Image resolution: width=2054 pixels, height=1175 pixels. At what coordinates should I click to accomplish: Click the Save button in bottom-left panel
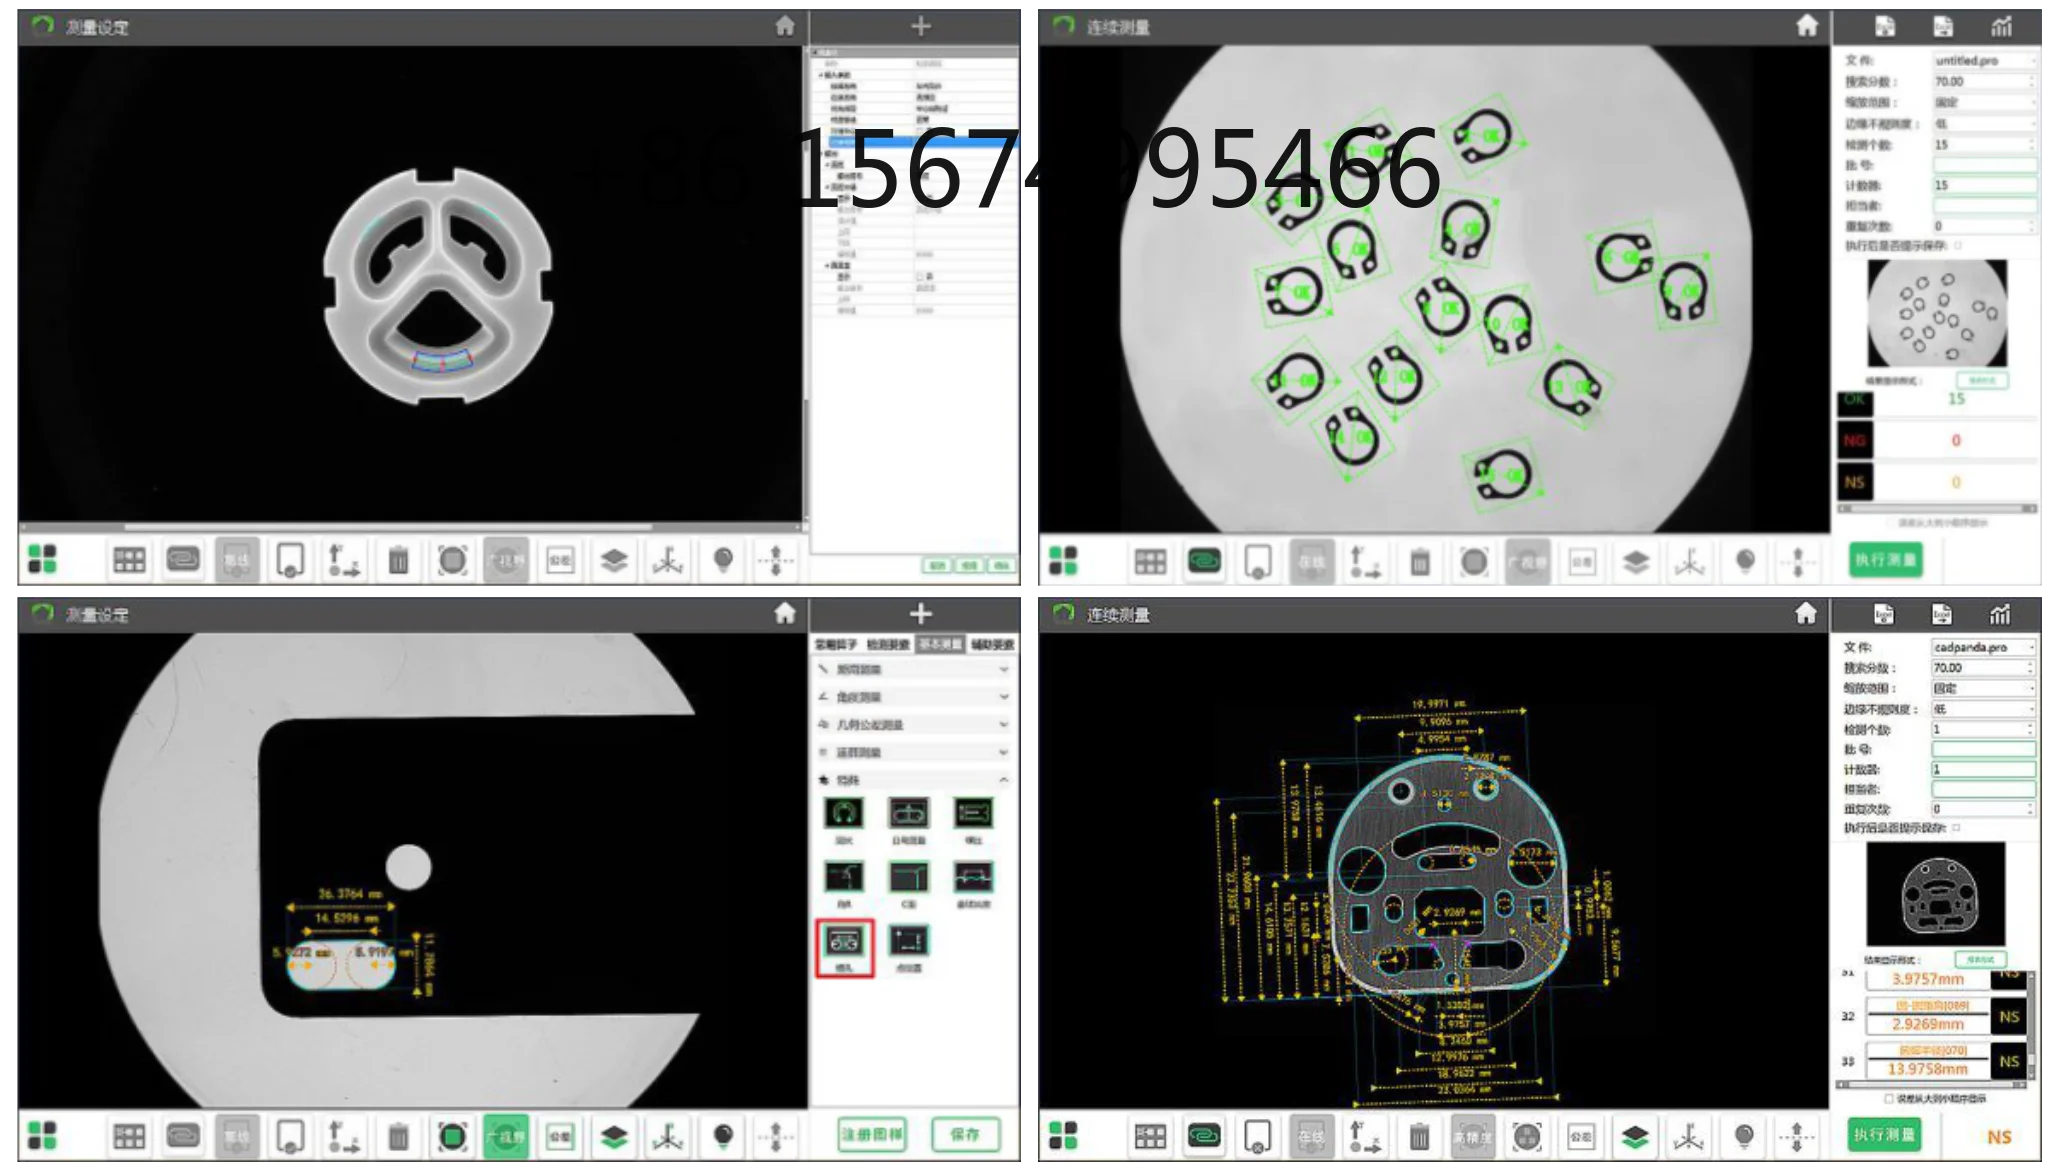965,1134
